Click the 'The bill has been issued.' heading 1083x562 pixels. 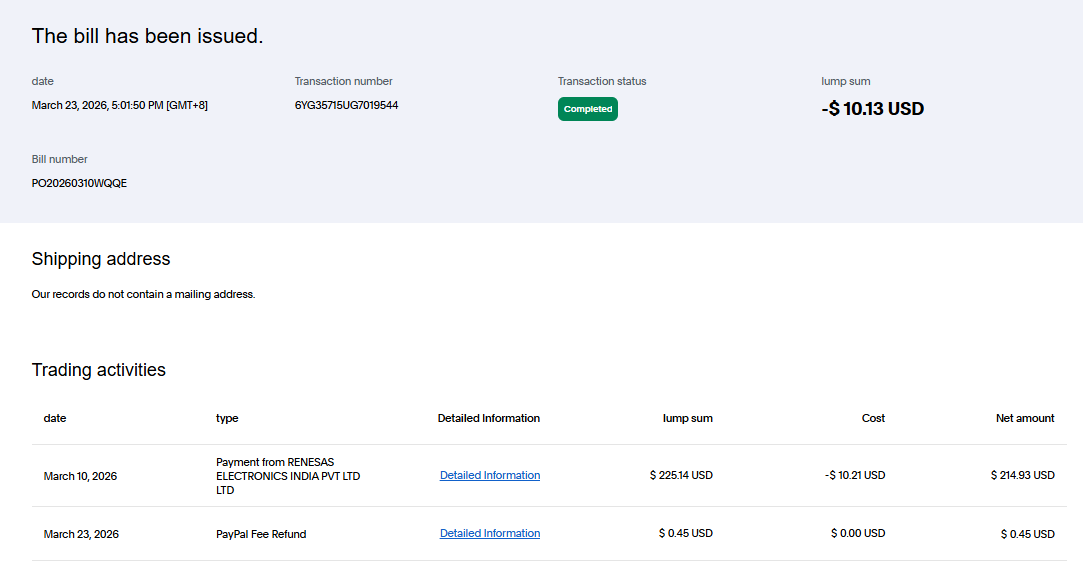point(147,36)
